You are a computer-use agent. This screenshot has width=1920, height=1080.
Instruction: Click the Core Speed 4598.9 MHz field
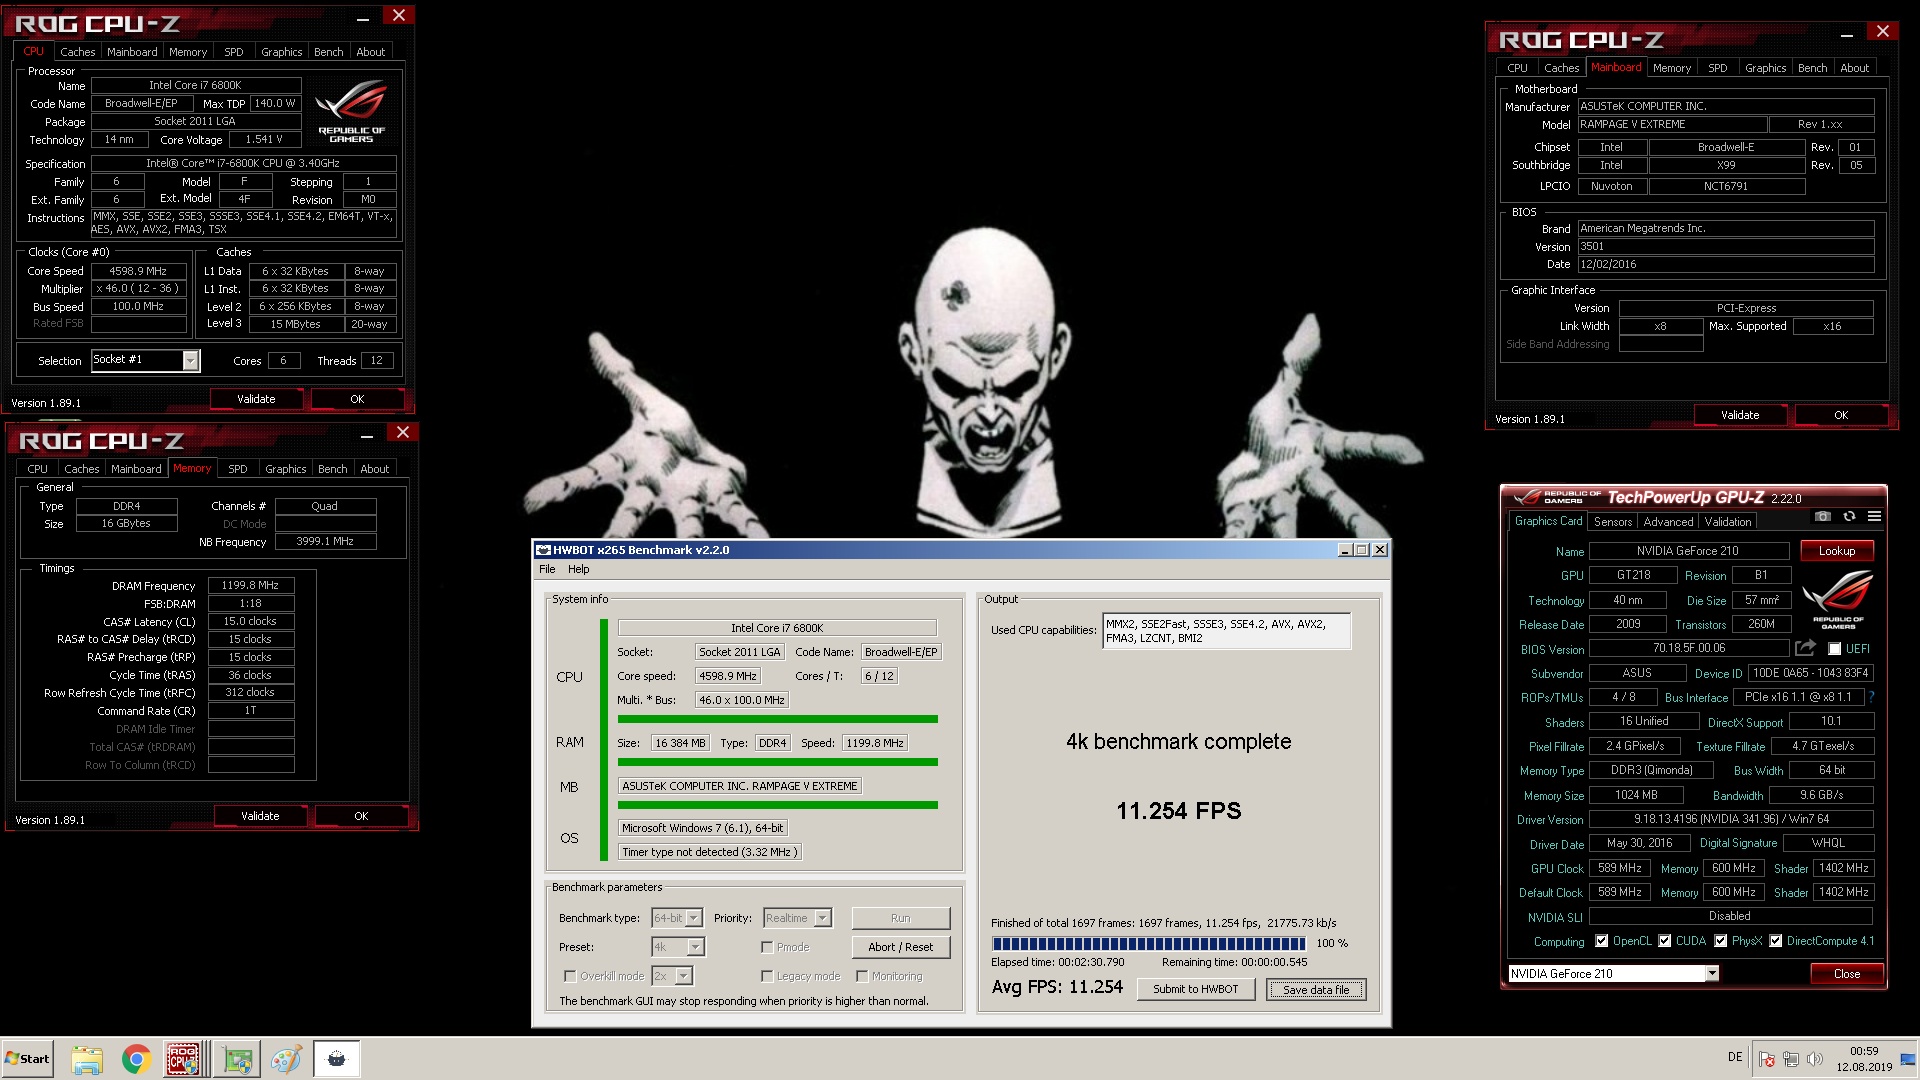point(138,271)
